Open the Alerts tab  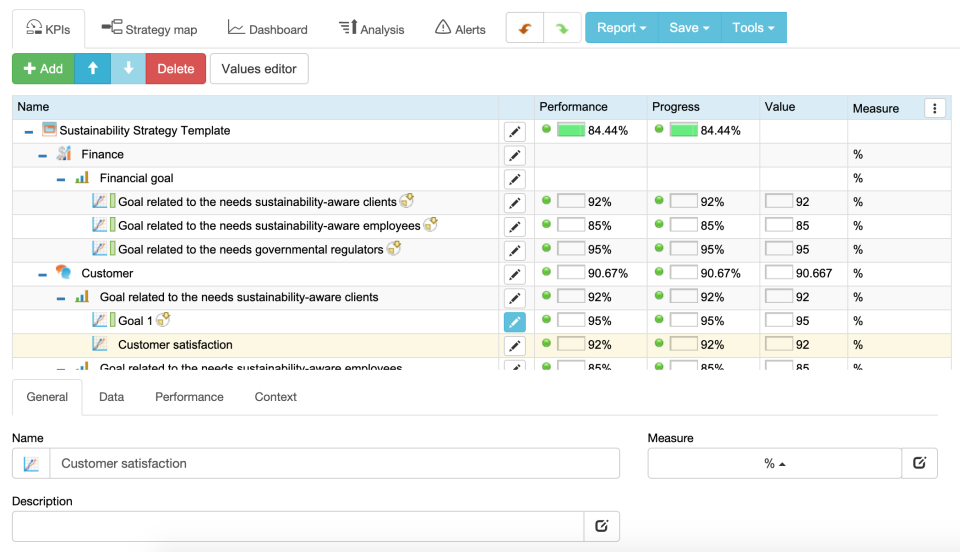point(460,29)
